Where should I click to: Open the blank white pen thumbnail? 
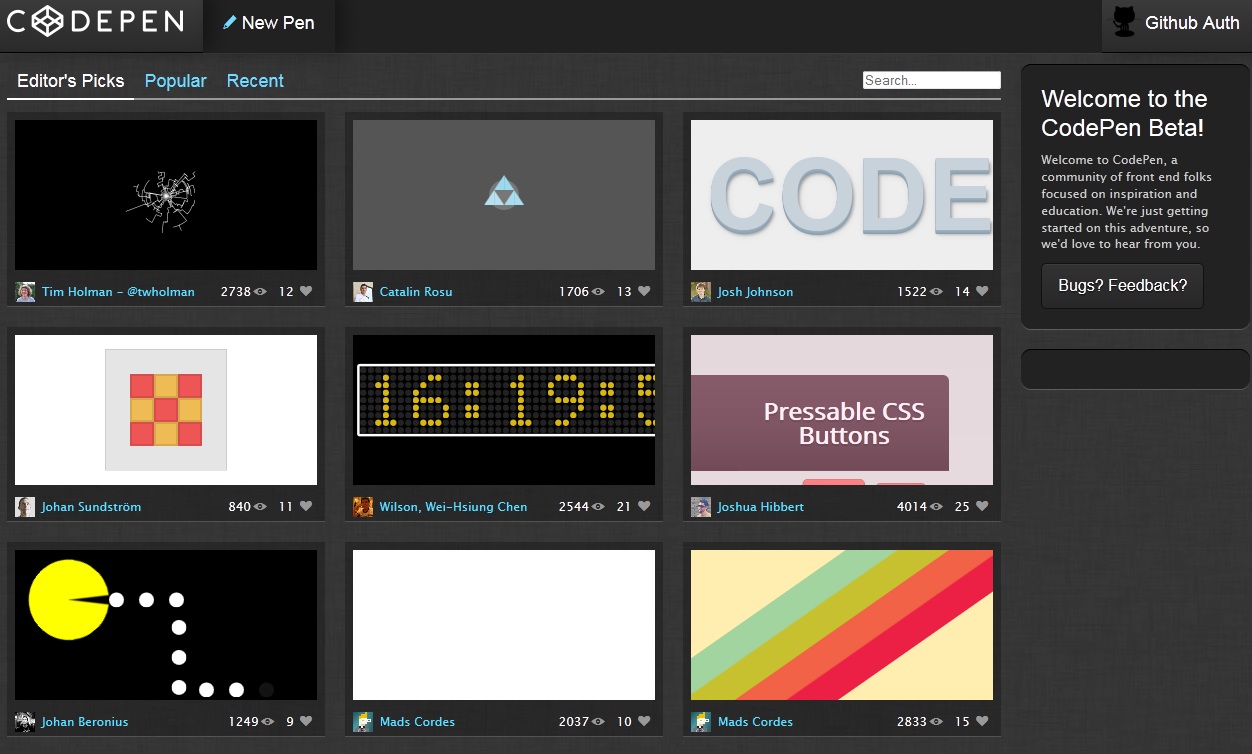504,625
